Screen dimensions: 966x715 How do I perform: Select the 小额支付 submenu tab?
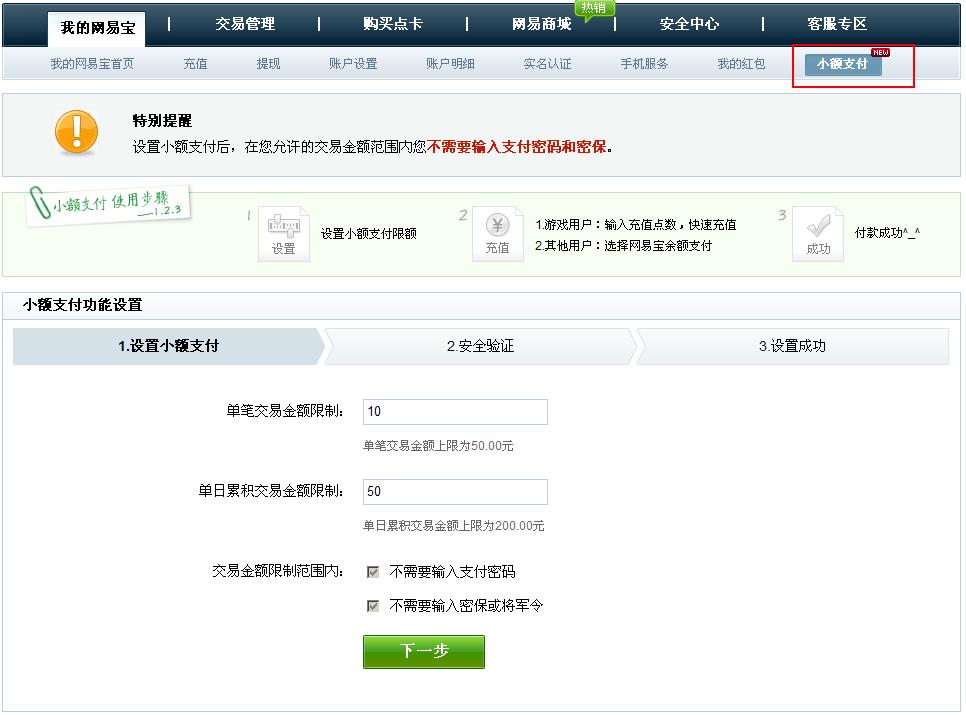[x=843, y=64]
